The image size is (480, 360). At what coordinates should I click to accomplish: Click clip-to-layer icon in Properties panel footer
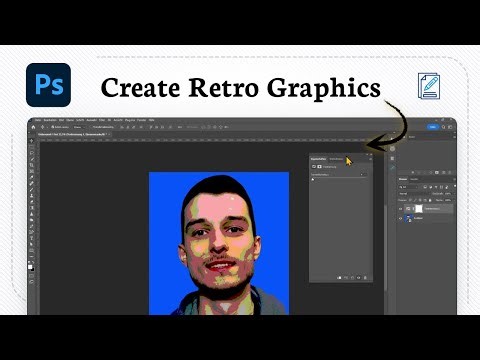(x=339, y=277)
